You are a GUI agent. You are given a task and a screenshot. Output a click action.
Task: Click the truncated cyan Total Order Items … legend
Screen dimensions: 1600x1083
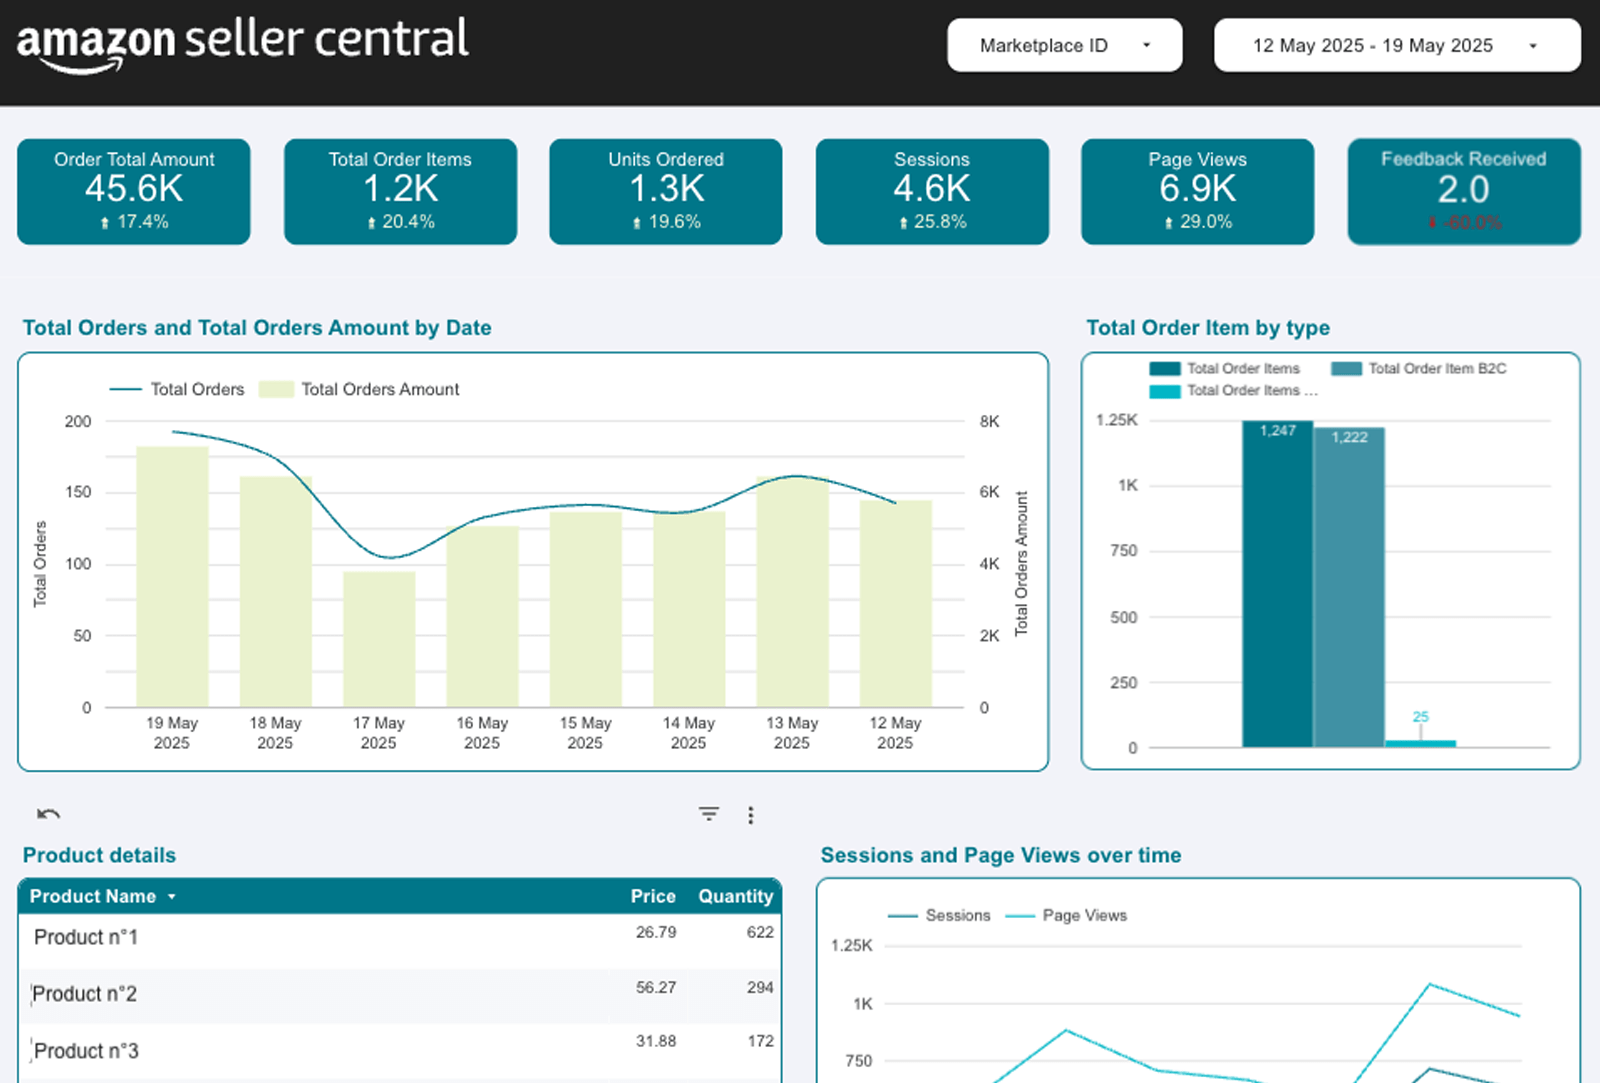pyautogui.click(x=1234, y=391)
